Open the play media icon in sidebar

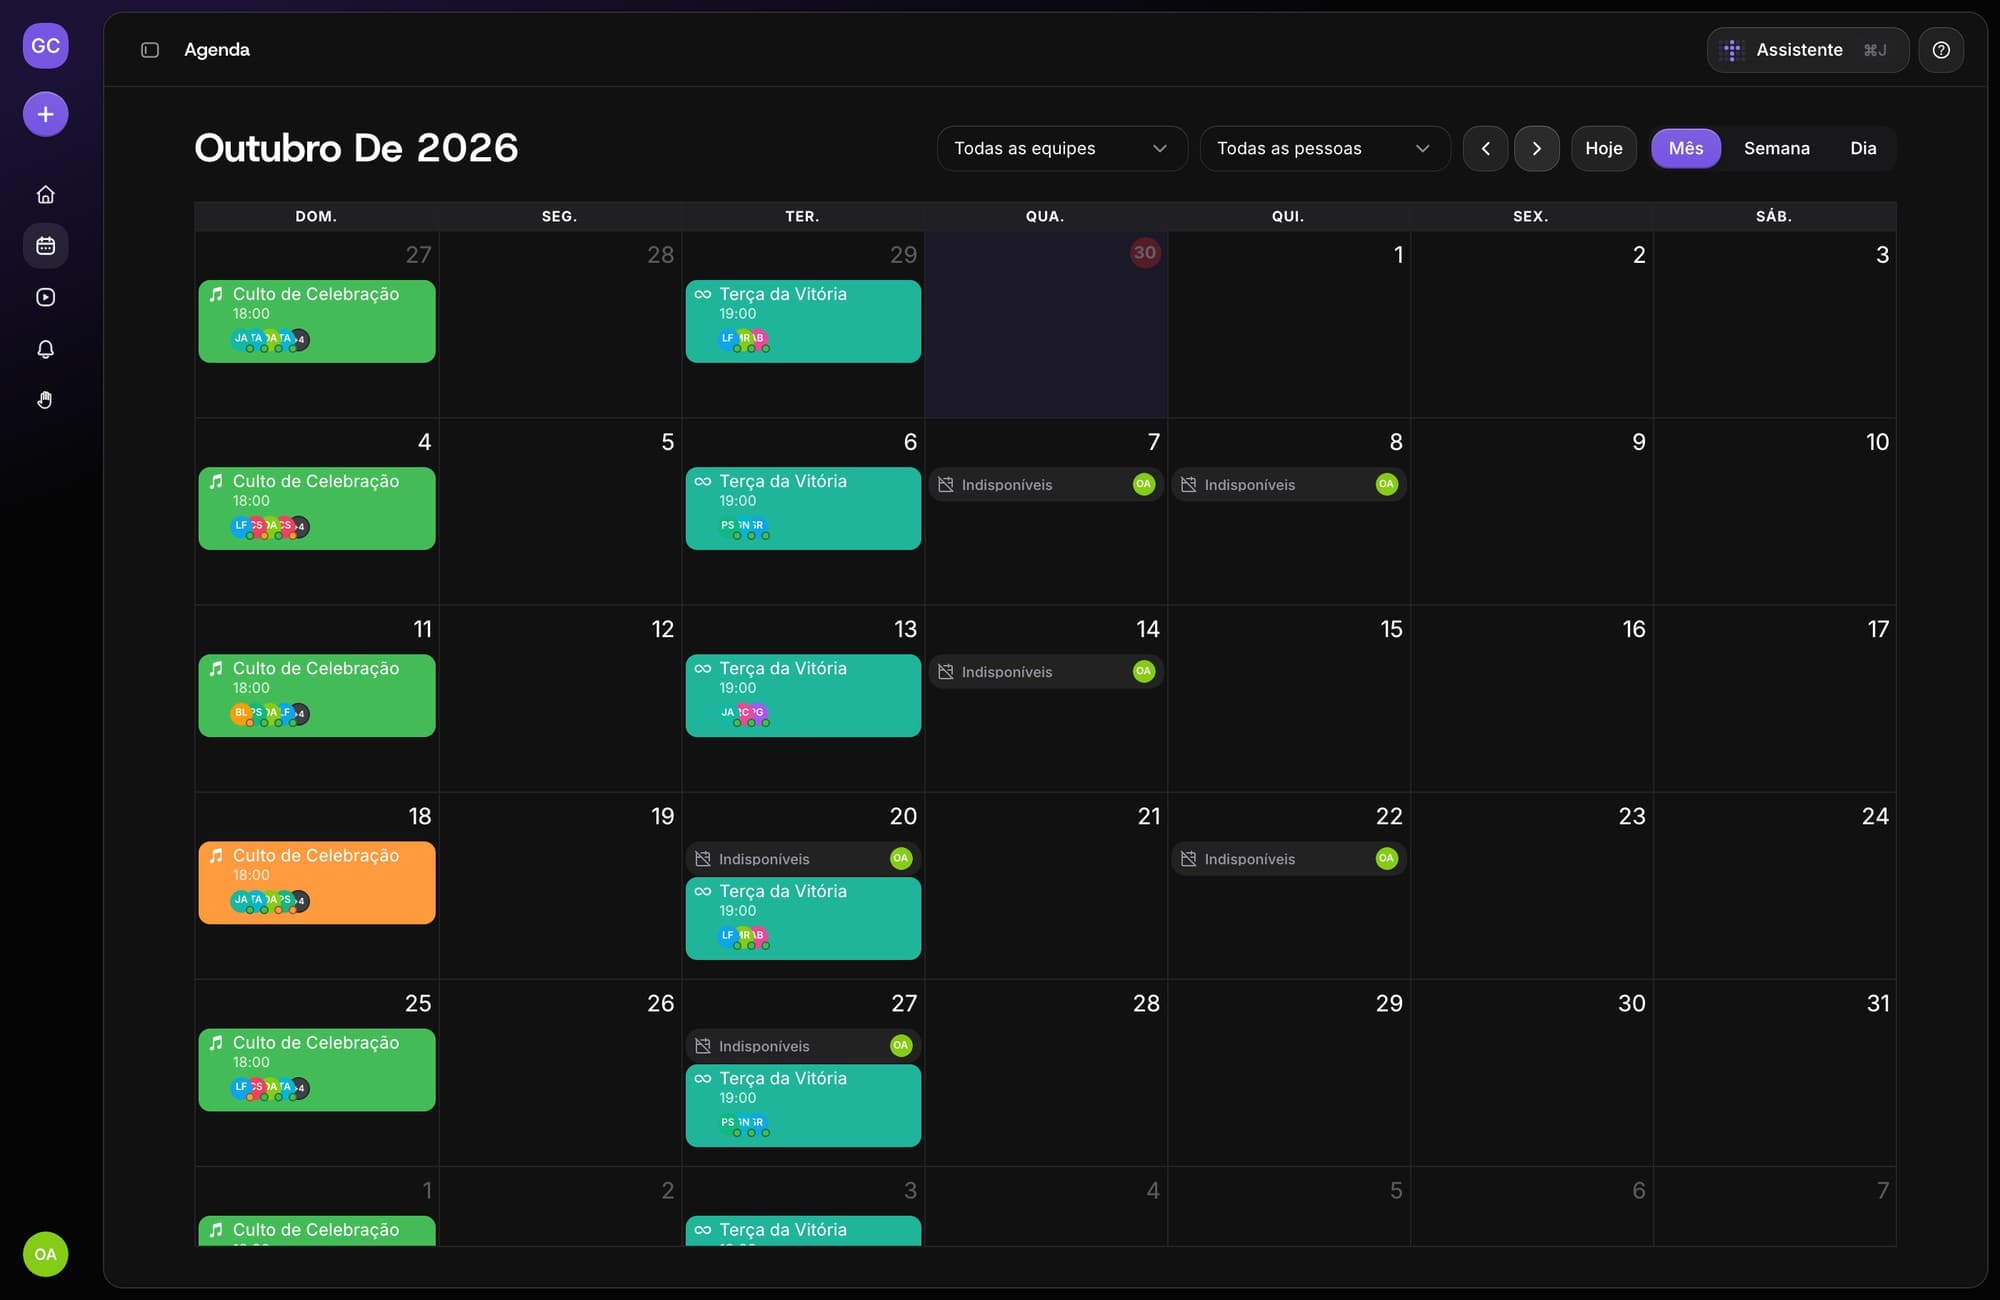(x=45, y=297)
